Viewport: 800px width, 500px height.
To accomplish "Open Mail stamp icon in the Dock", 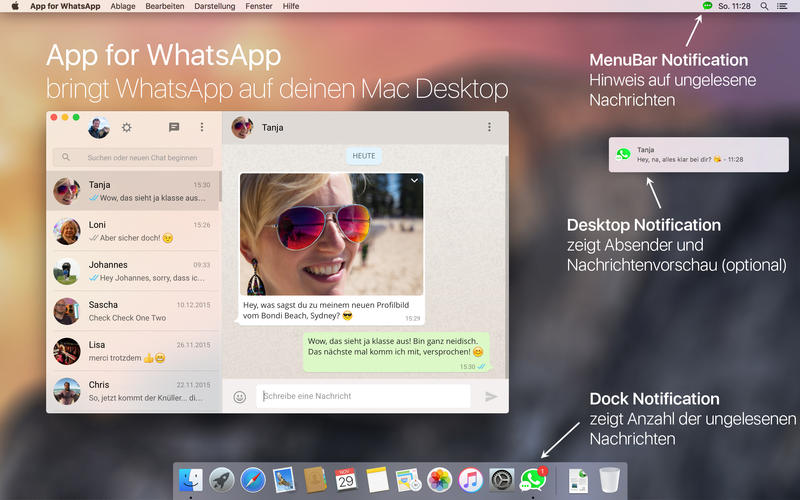I will [x=284, y=480].
